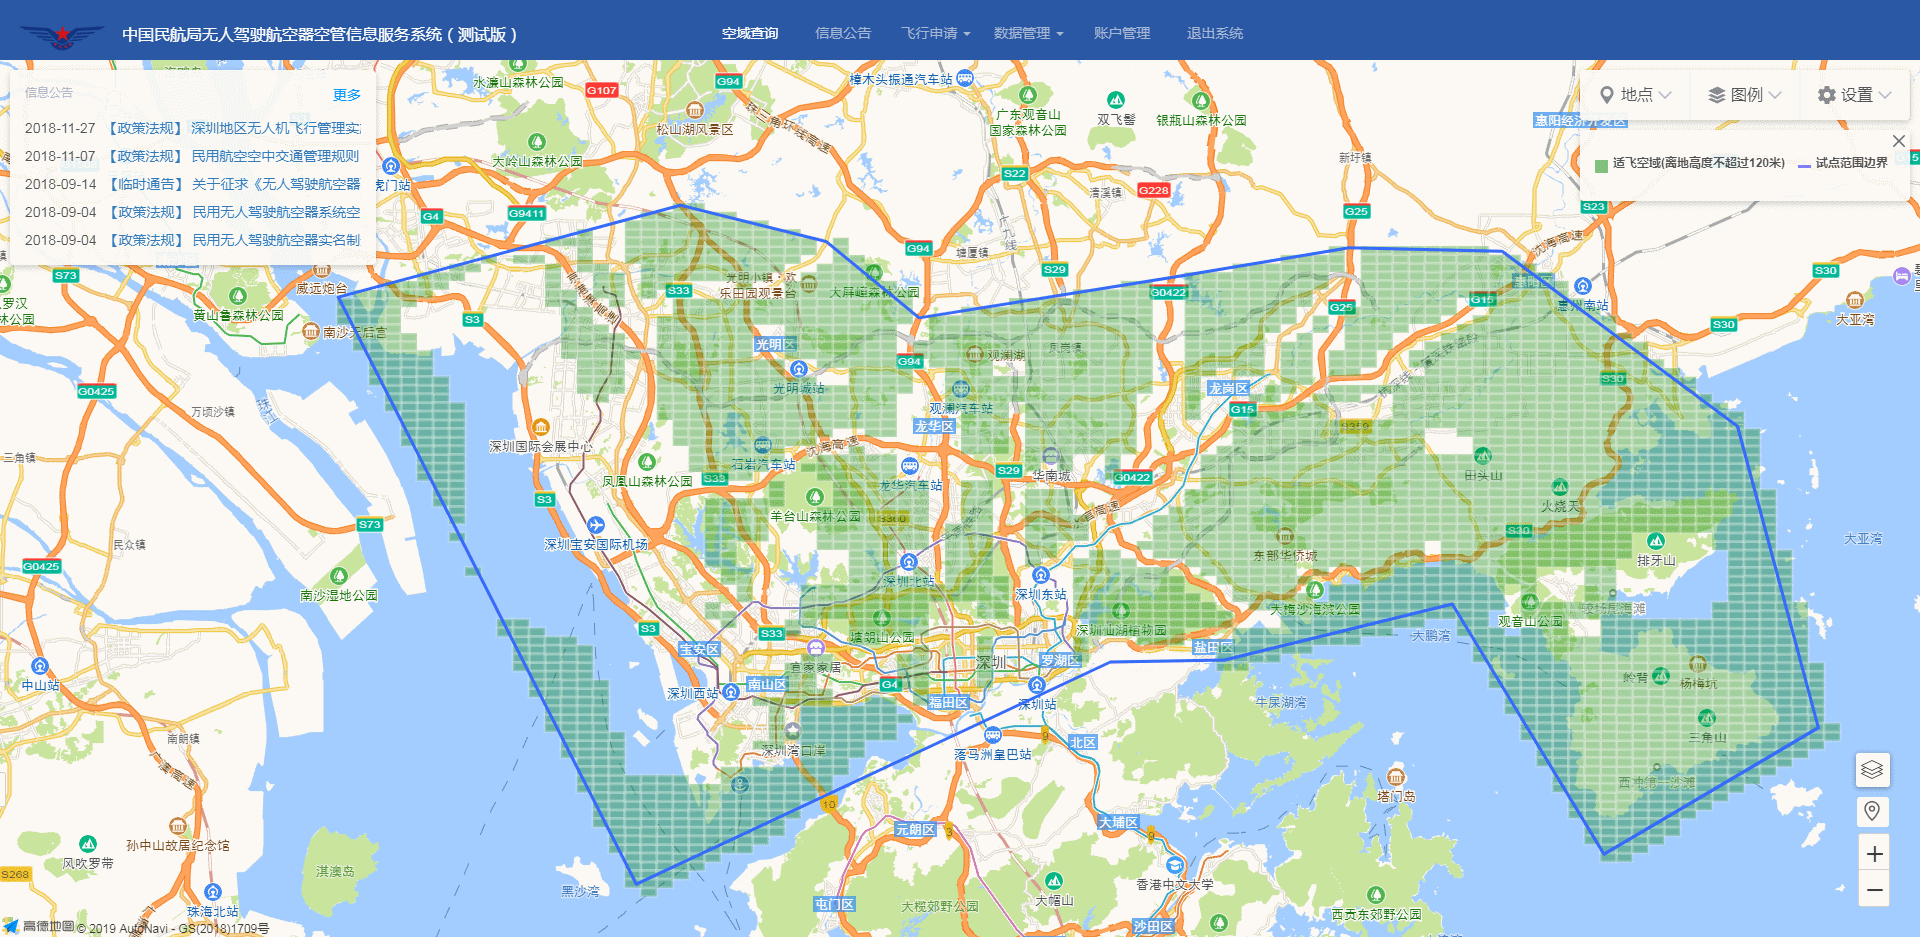Click the map layers stack icon
Image resolution: width=1920 pixels, height=937 pixels.
1872,769
